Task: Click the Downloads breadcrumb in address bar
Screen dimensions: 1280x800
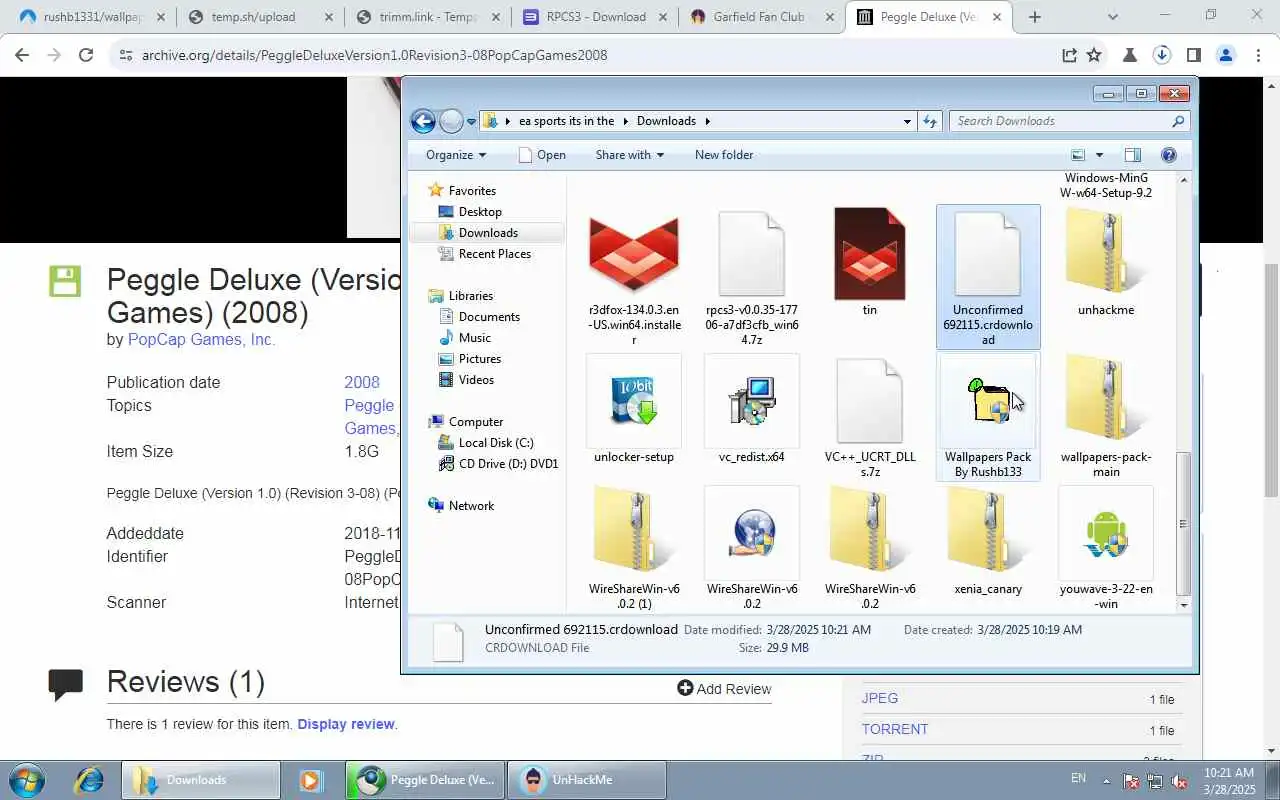Action: tap(666, 121)
